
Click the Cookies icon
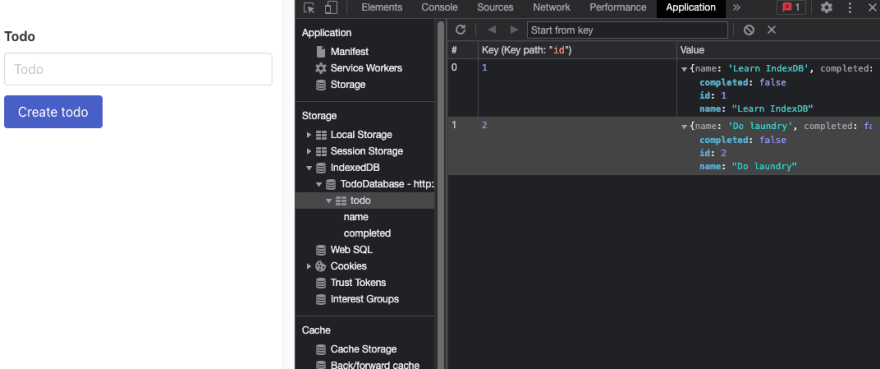321,266
